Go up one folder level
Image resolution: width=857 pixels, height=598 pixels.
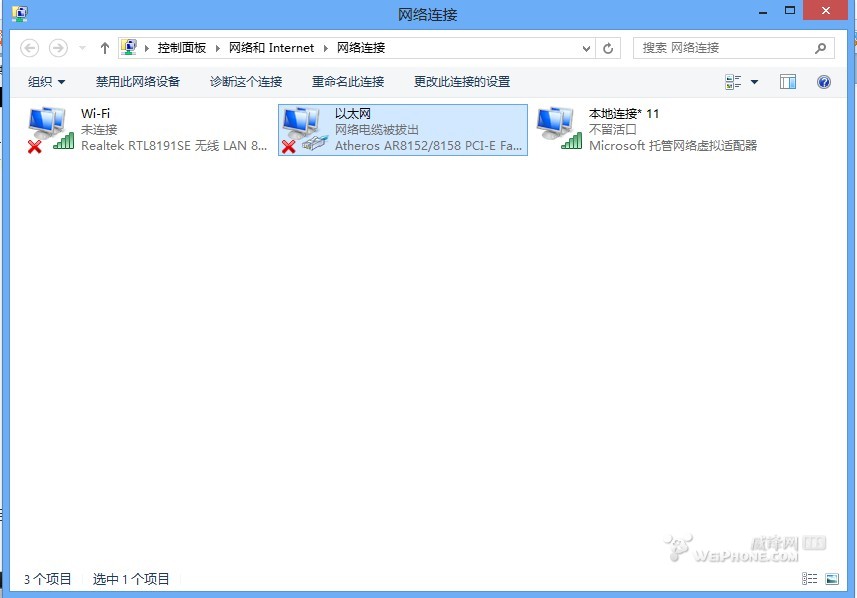[104, 48]
